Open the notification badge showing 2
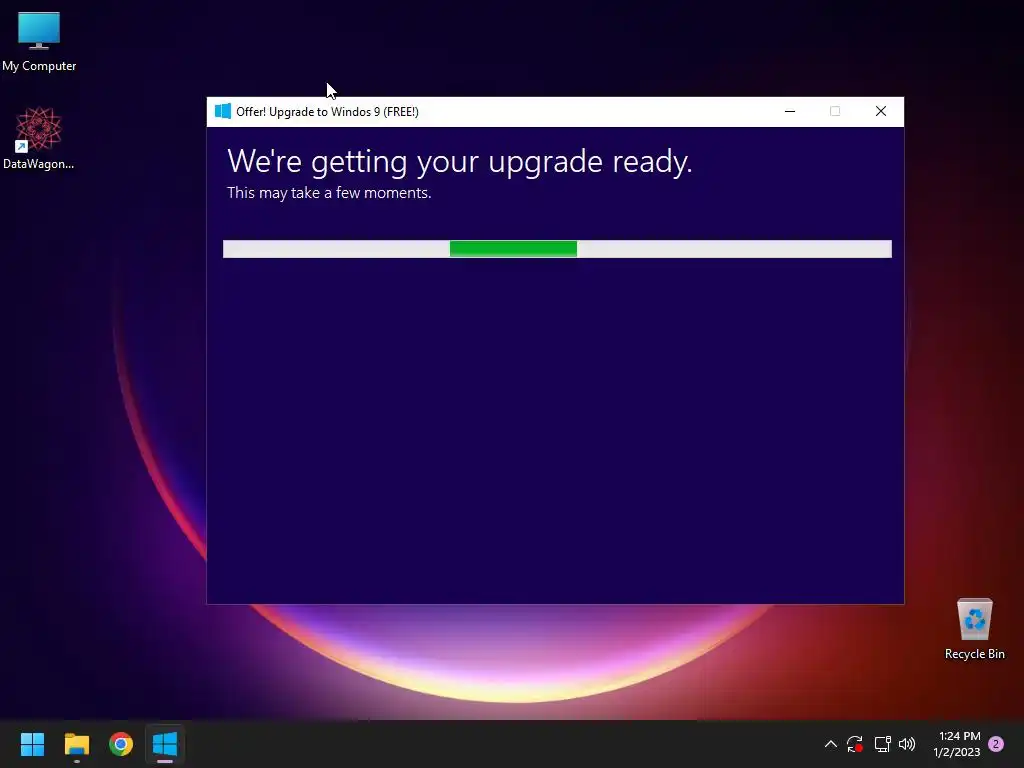Viewport: 1024px width, 768px height. coord(996,744)
